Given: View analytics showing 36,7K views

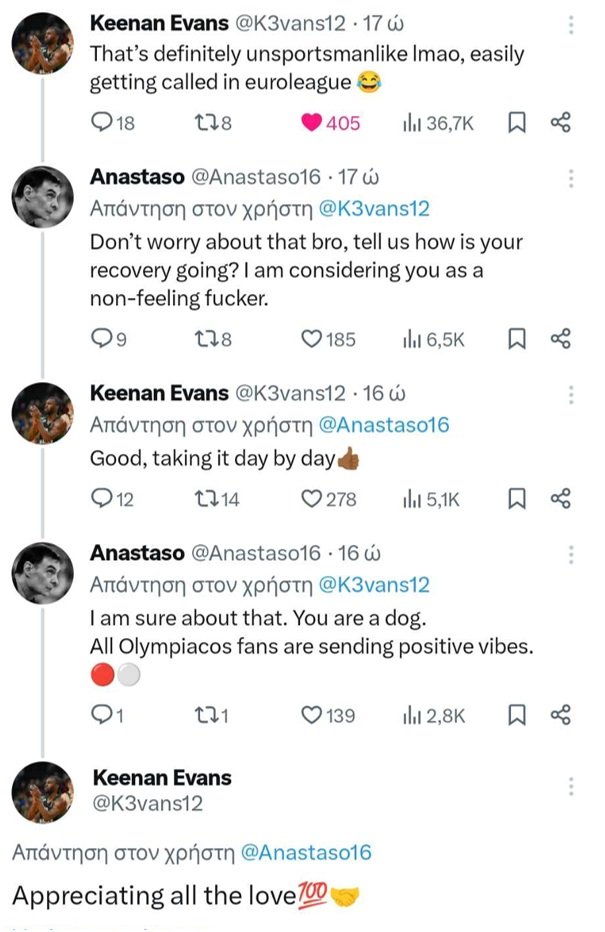Looking at the screenshot, I should (409, 123).
